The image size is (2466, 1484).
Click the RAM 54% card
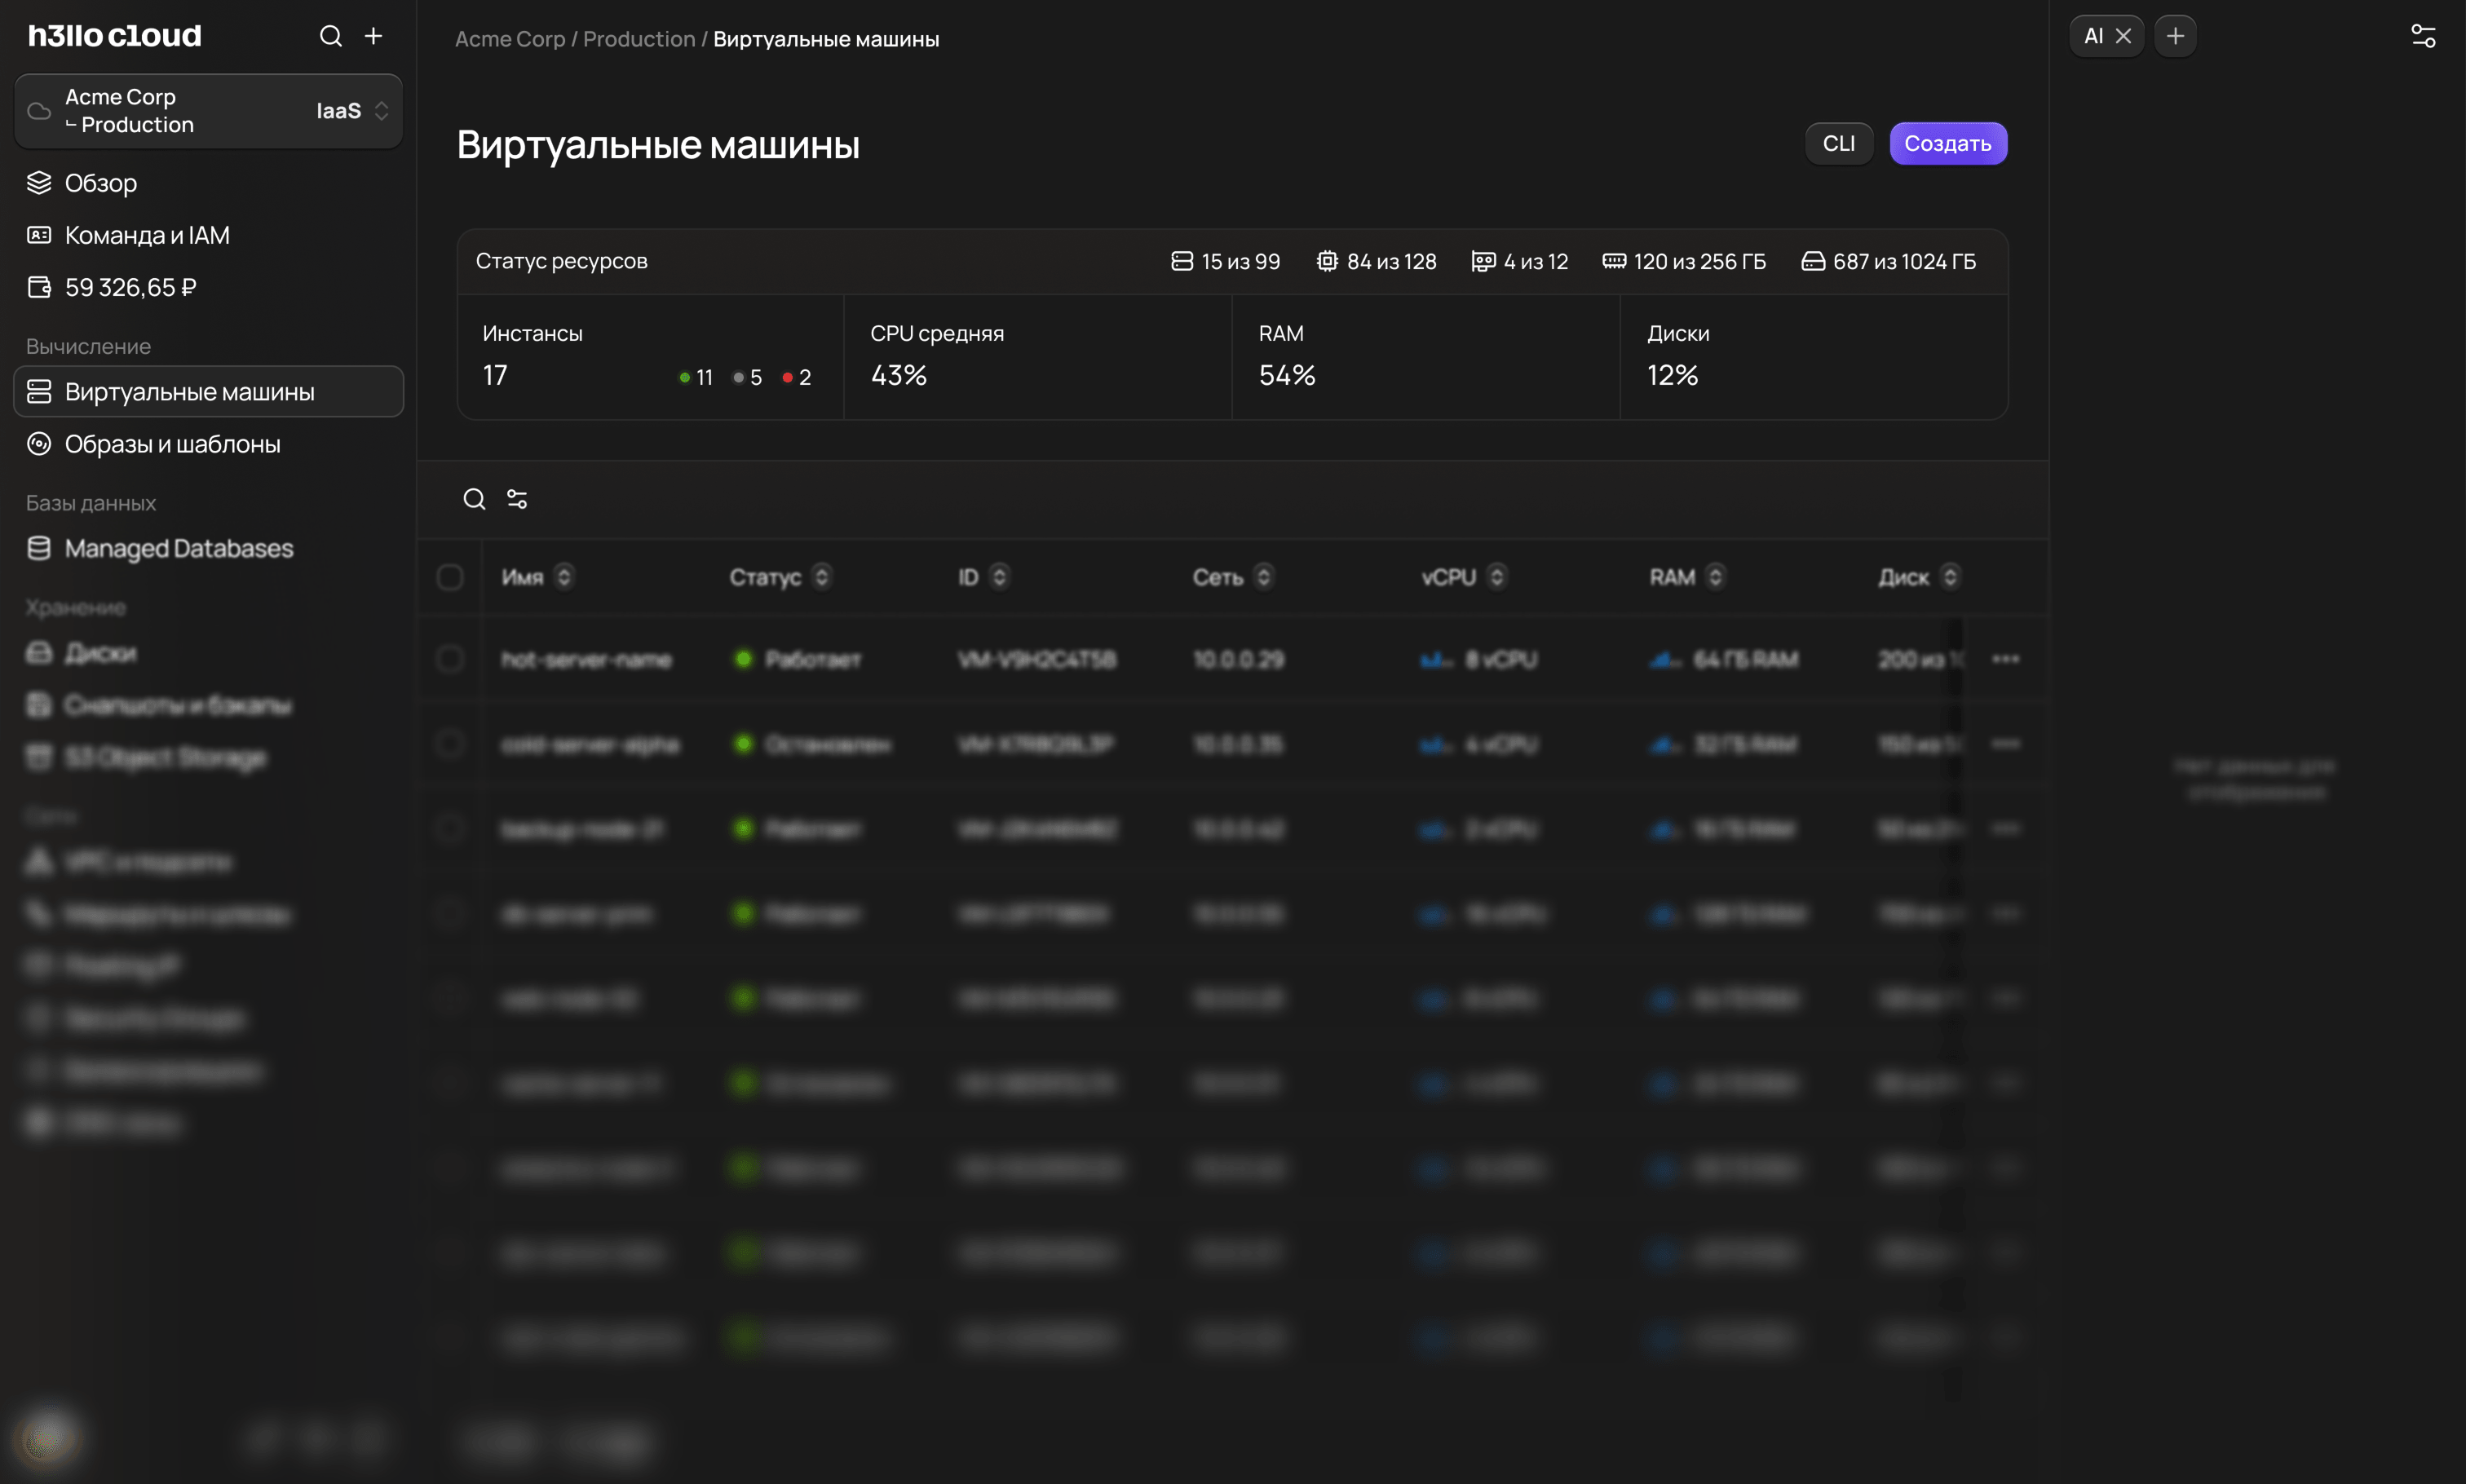click(1425, 357)
